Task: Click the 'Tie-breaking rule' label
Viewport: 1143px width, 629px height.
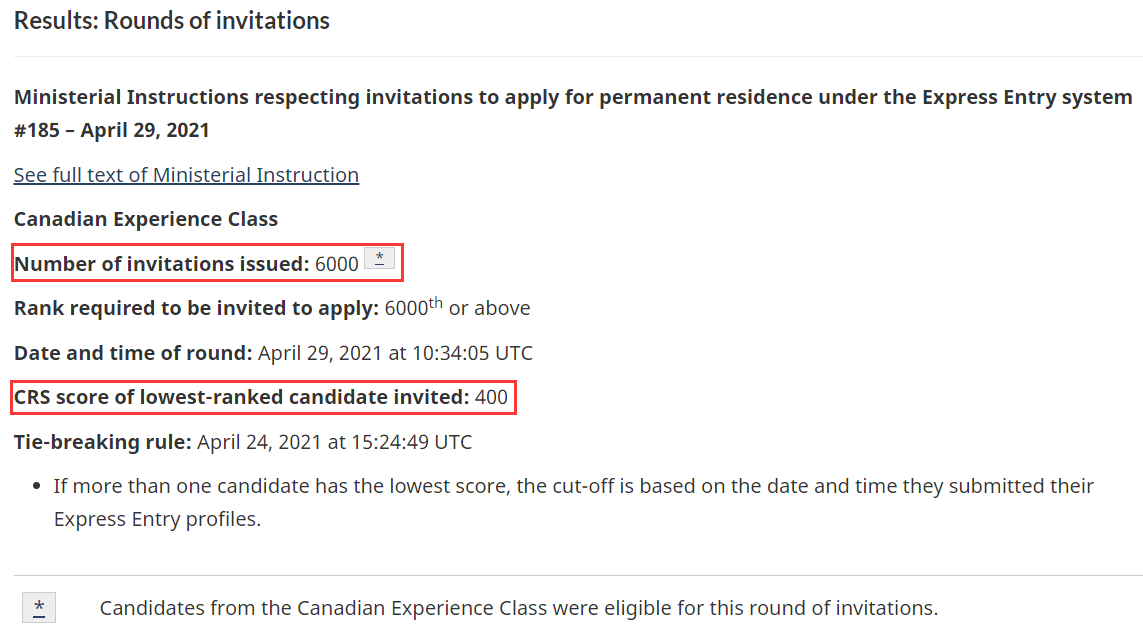Action: tap(102, 441)
